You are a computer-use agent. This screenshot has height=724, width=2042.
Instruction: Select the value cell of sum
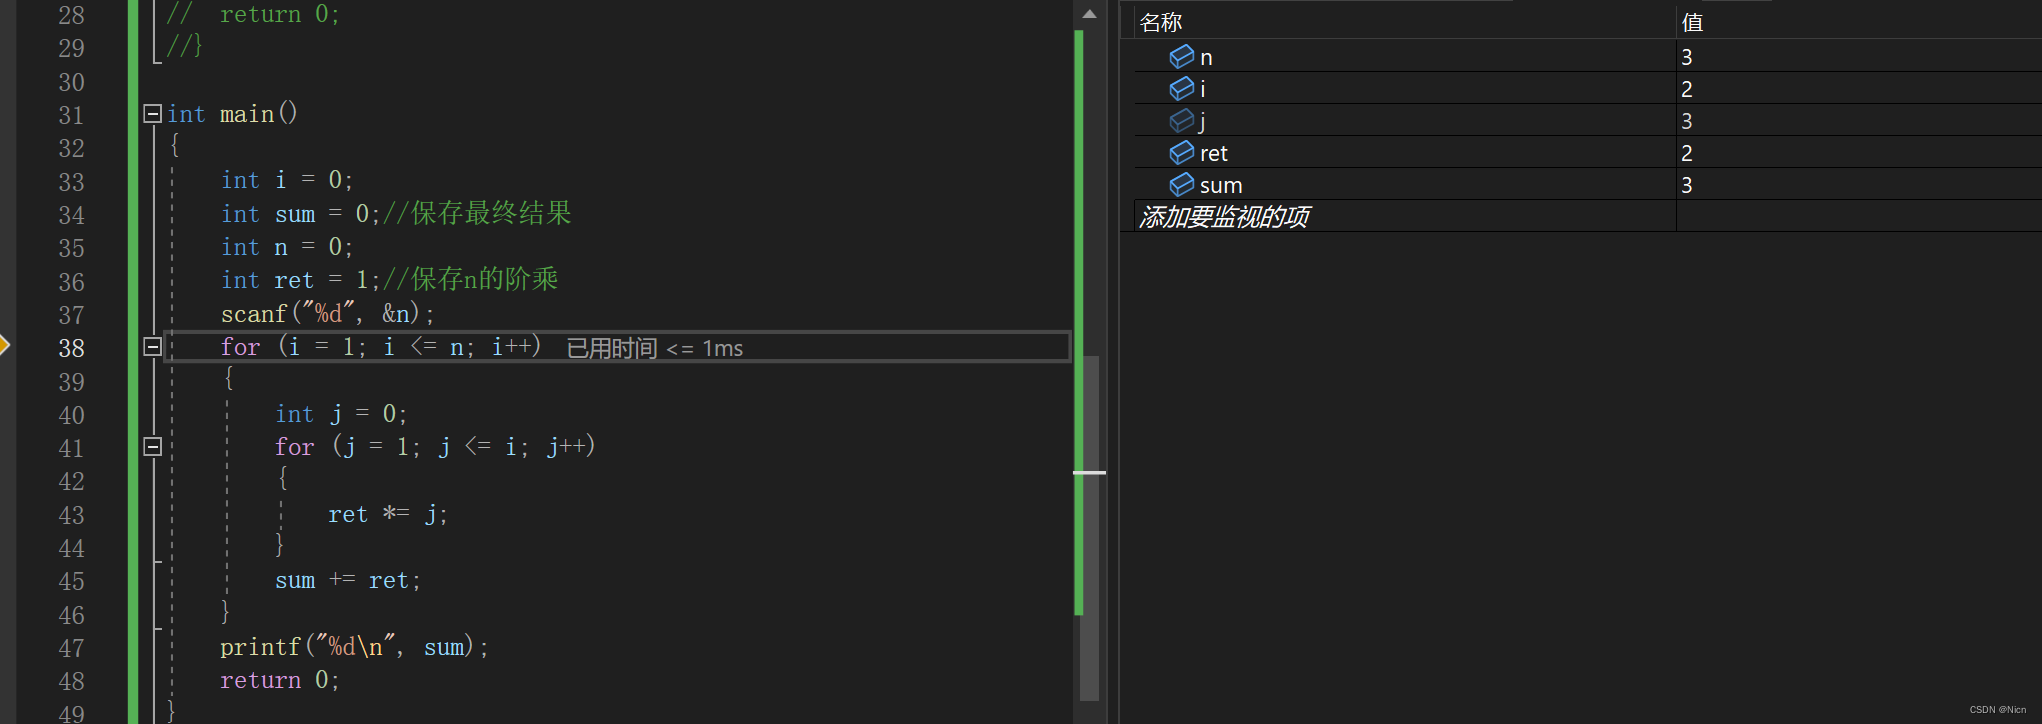[1858, 185]
